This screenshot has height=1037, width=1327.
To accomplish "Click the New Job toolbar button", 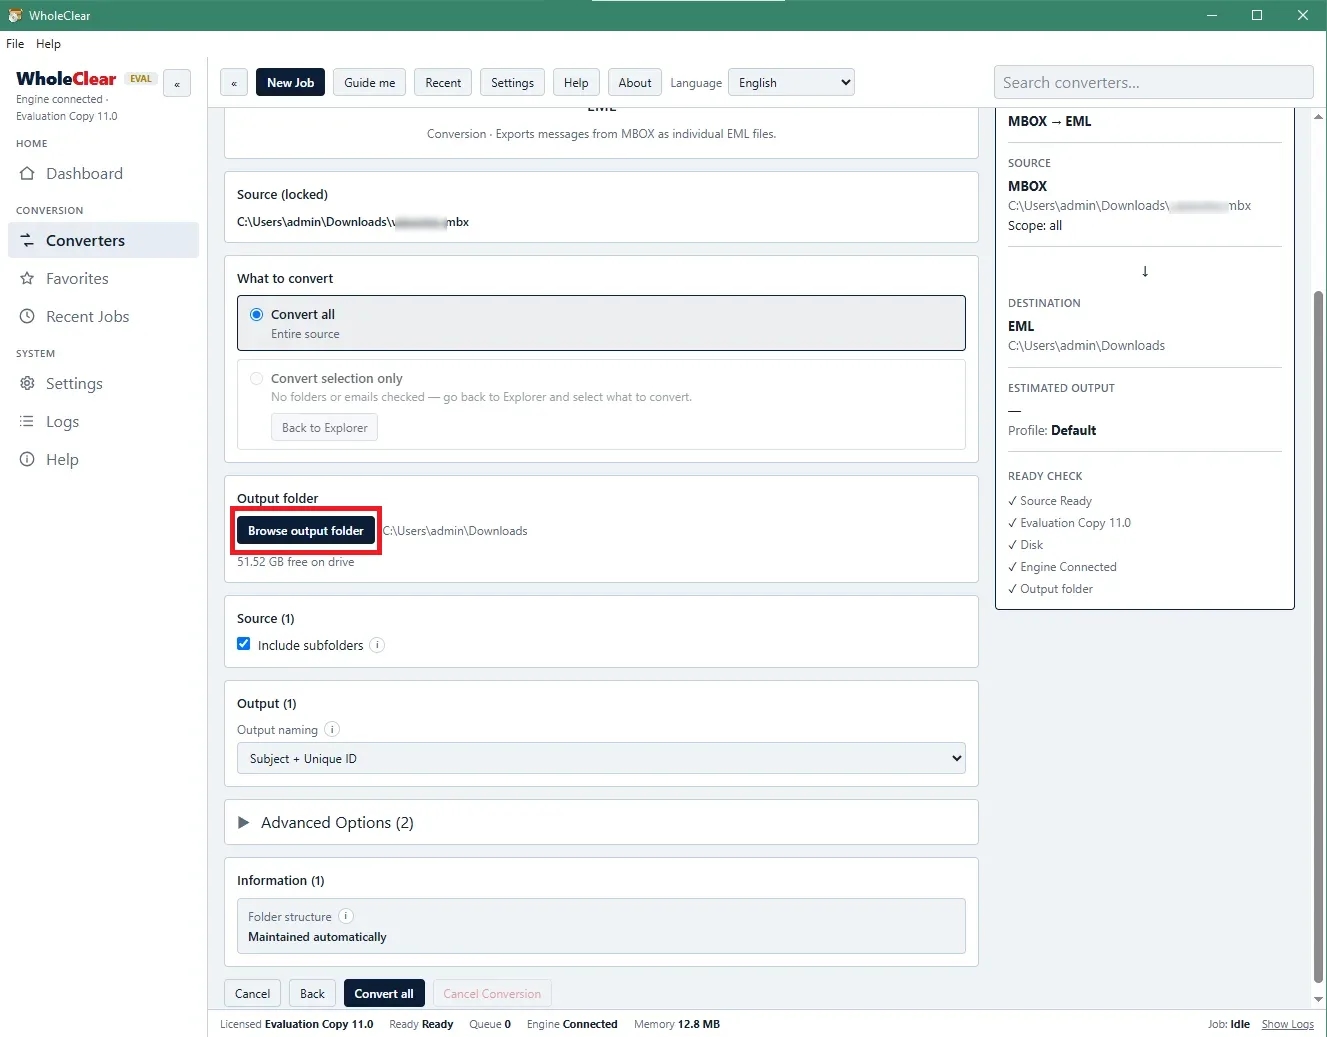I will pos(290,83).
